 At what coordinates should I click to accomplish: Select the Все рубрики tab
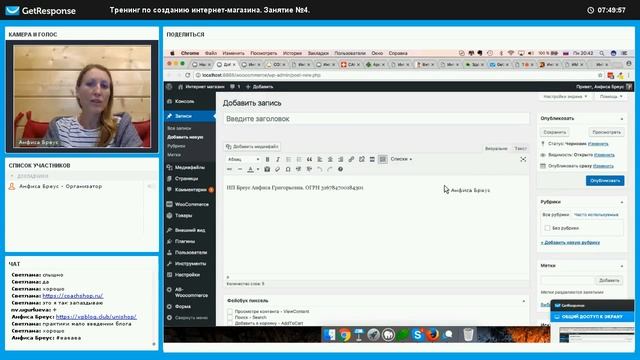tap(556, 215)
